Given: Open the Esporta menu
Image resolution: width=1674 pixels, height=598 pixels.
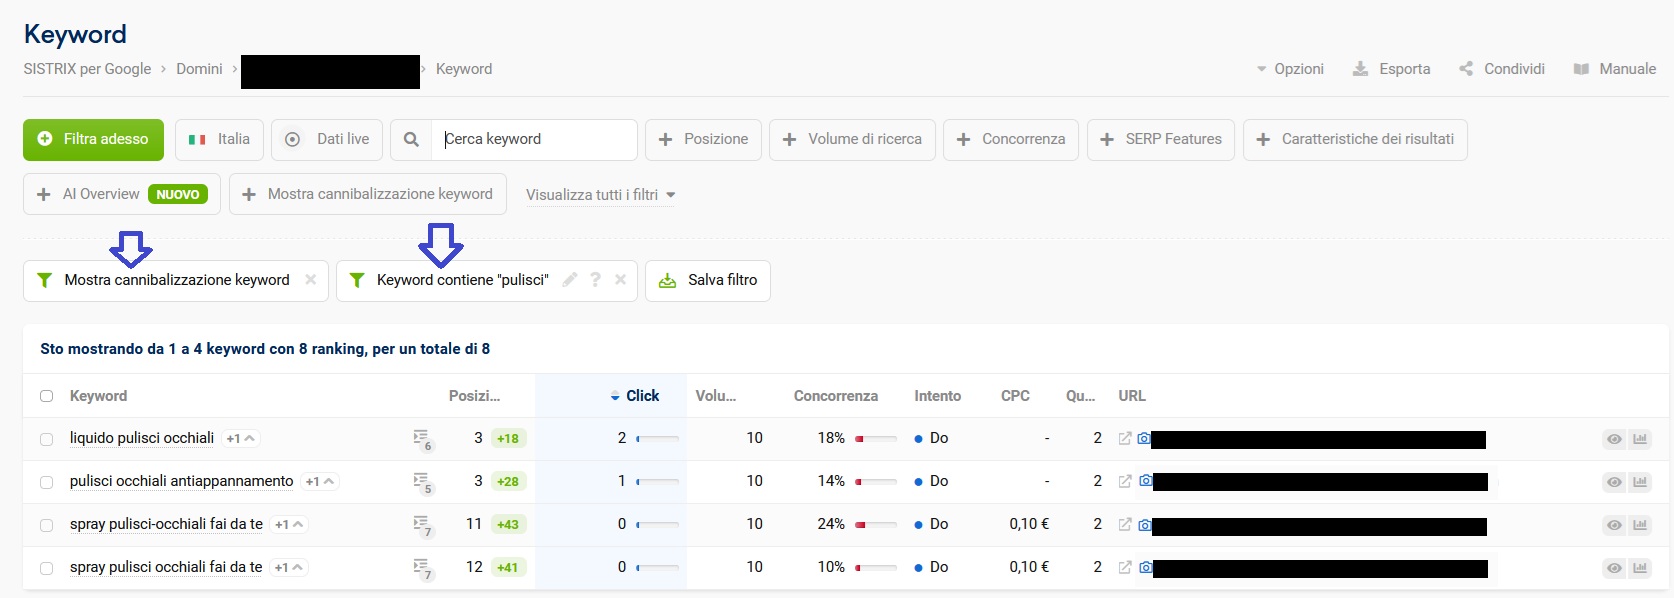Looking at the screenshot, I should (1392, 69).
